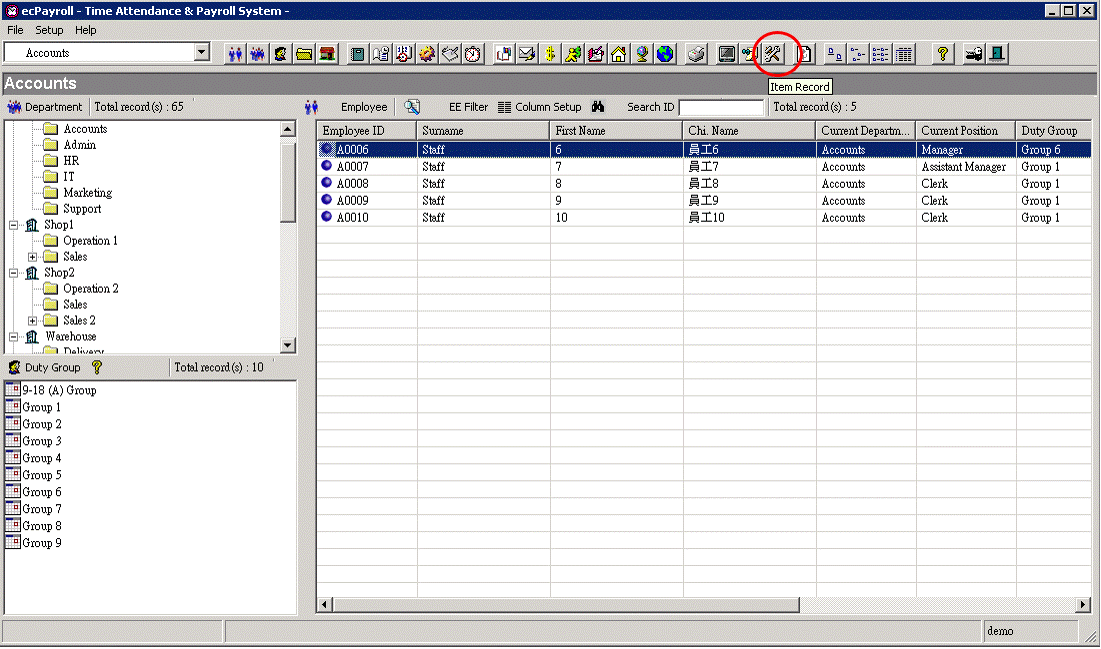Click the binoculars find icon
Screen dimensions: 1101x649
click(x=598, y=107)
